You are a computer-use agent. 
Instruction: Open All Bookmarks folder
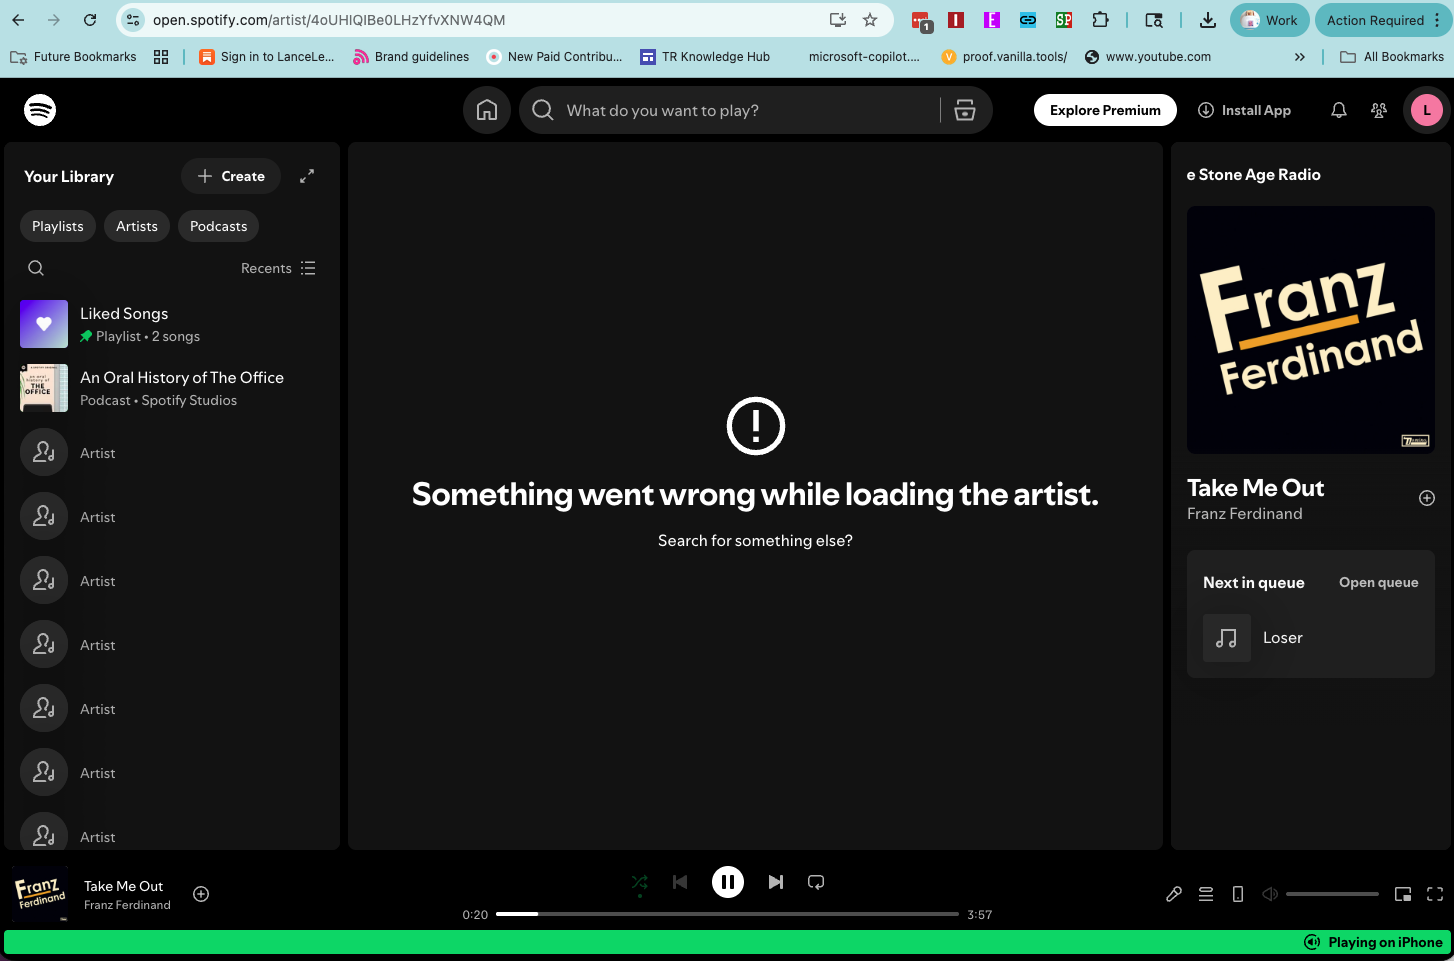(1392, 57)
